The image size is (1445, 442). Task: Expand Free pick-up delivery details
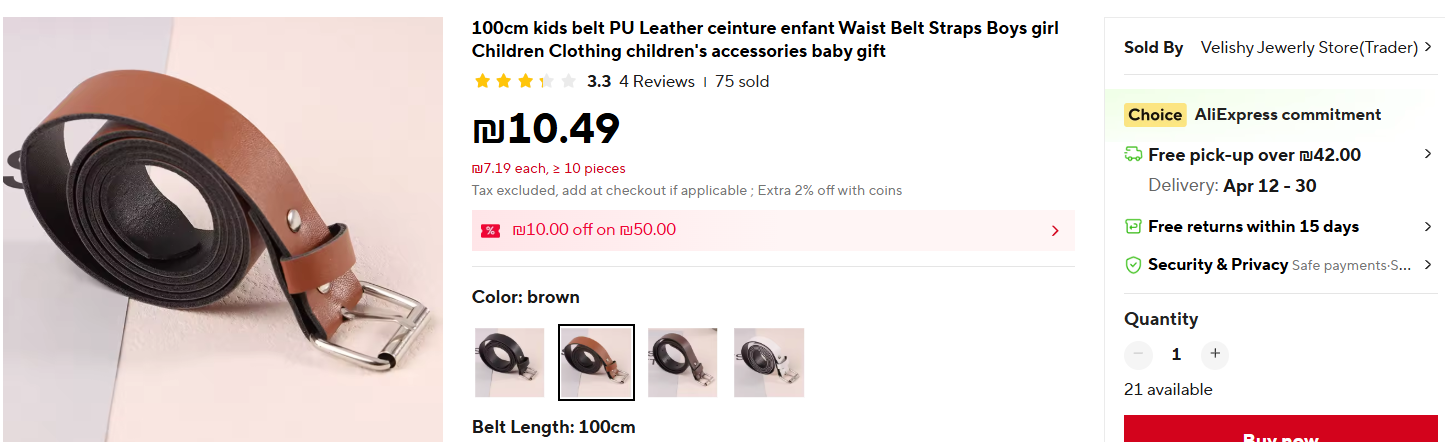tap(1428, 154)
